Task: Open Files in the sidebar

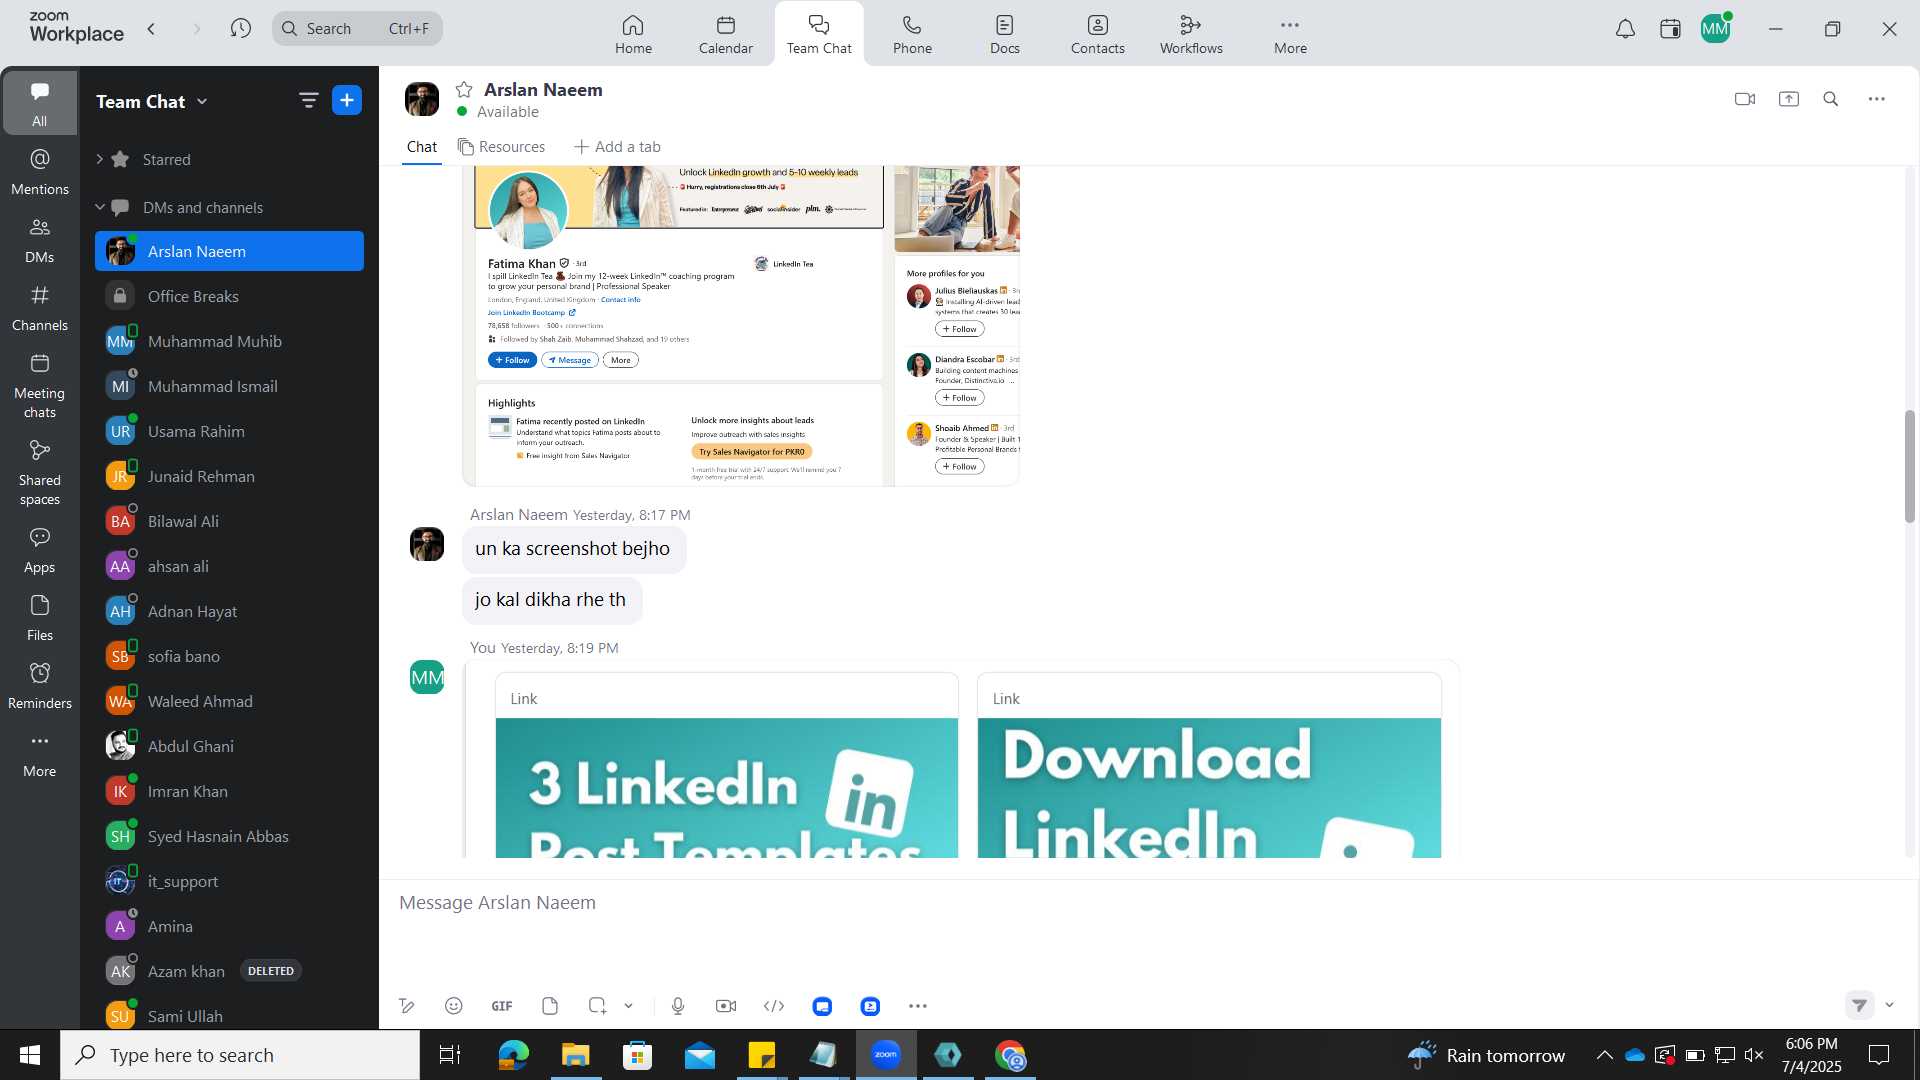Action: 40,618
